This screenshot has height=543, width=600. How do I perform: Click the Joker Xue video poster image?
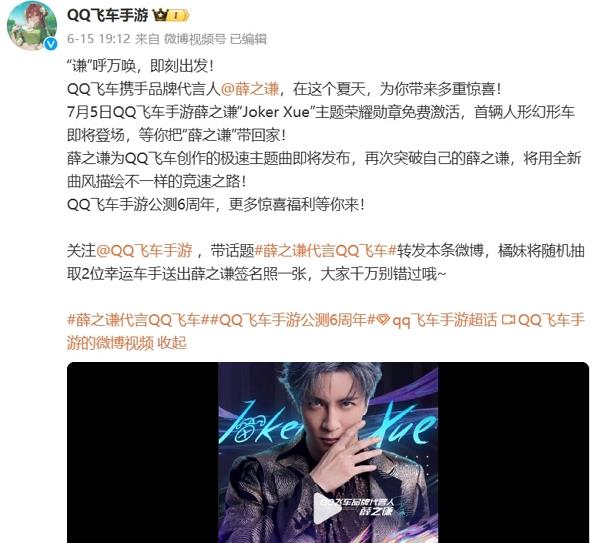pos(328,452)
